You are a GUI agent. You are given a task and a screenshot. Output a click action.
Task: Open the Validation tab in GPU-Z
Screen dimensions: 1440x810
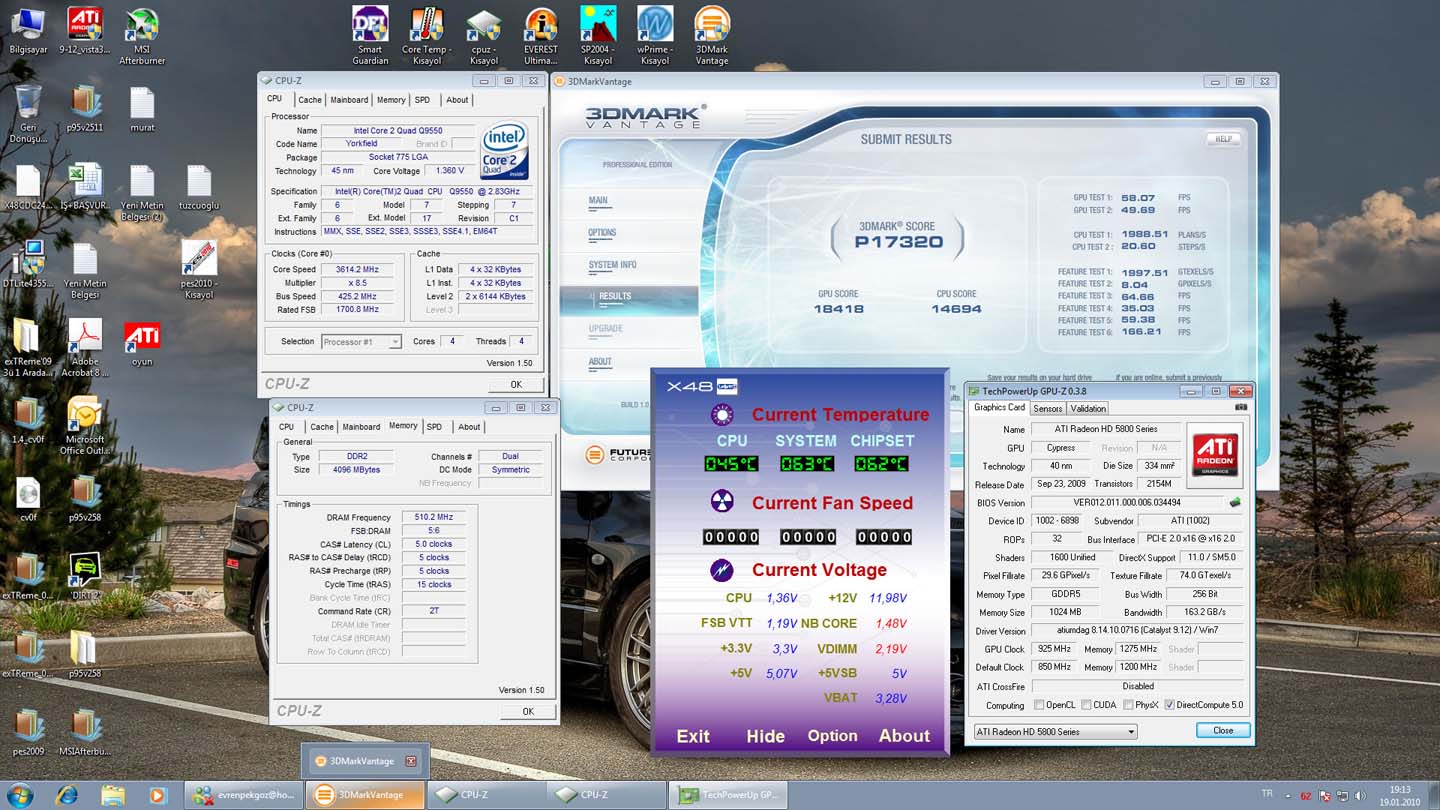[1088, 408]
